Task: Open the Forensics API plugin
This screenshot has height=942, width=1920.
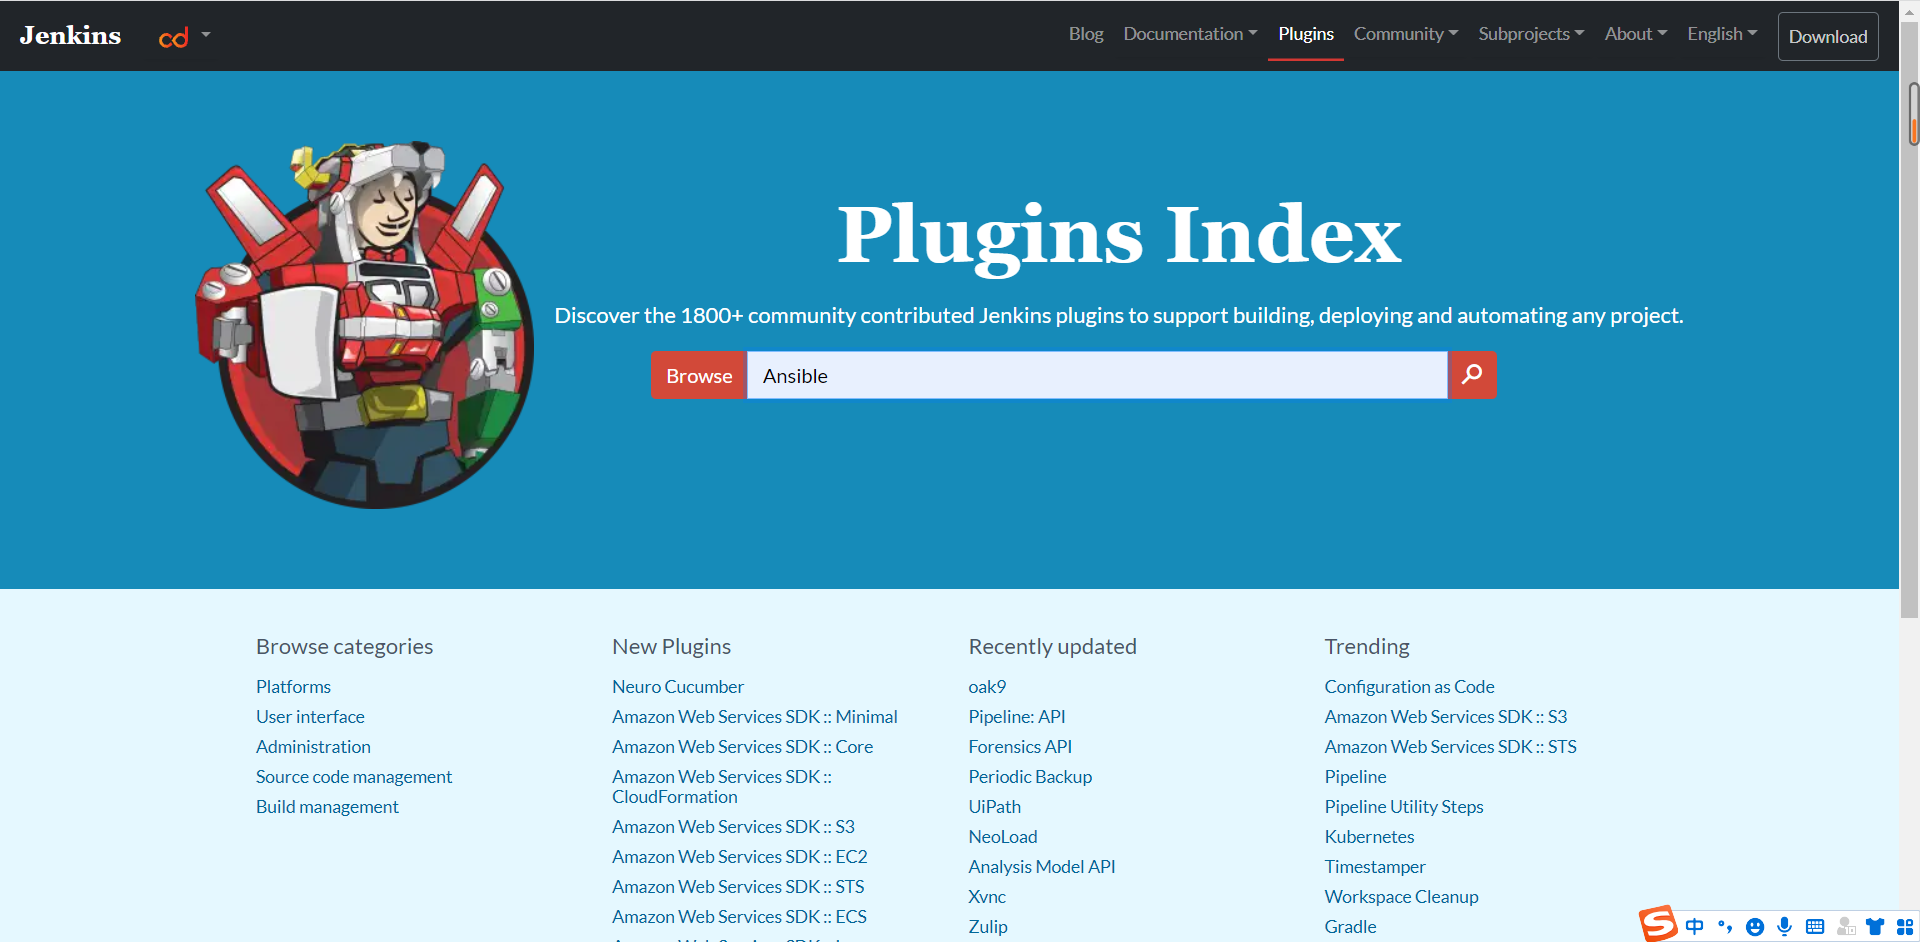Action: pos(1020,747)
